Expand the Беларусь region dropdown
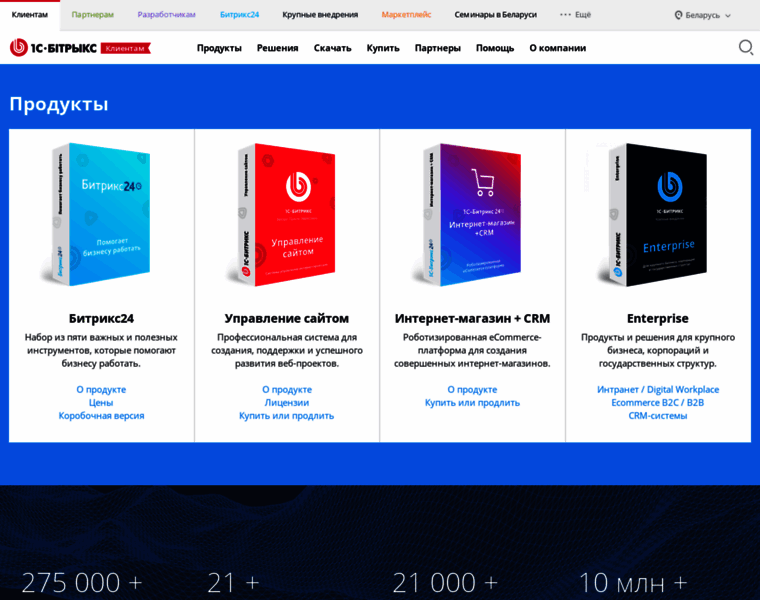 (x=702, y=15)
